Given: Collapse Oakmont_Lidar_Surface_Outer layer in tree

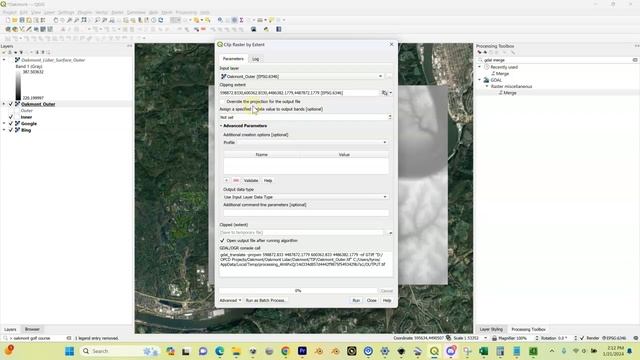Looking at the screenshot, I should click(x=4, y=60).
